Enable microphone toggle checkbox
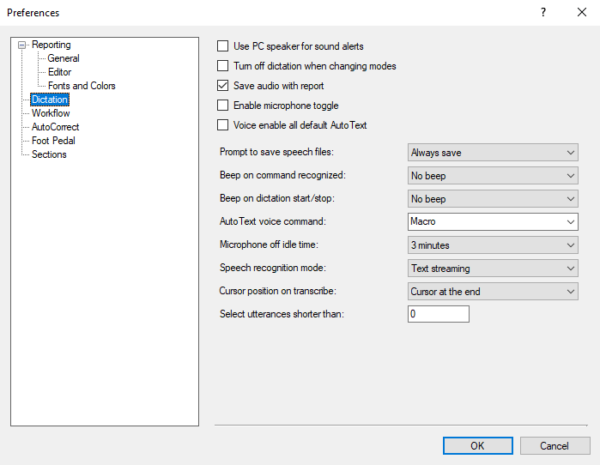 click(224, 105)
